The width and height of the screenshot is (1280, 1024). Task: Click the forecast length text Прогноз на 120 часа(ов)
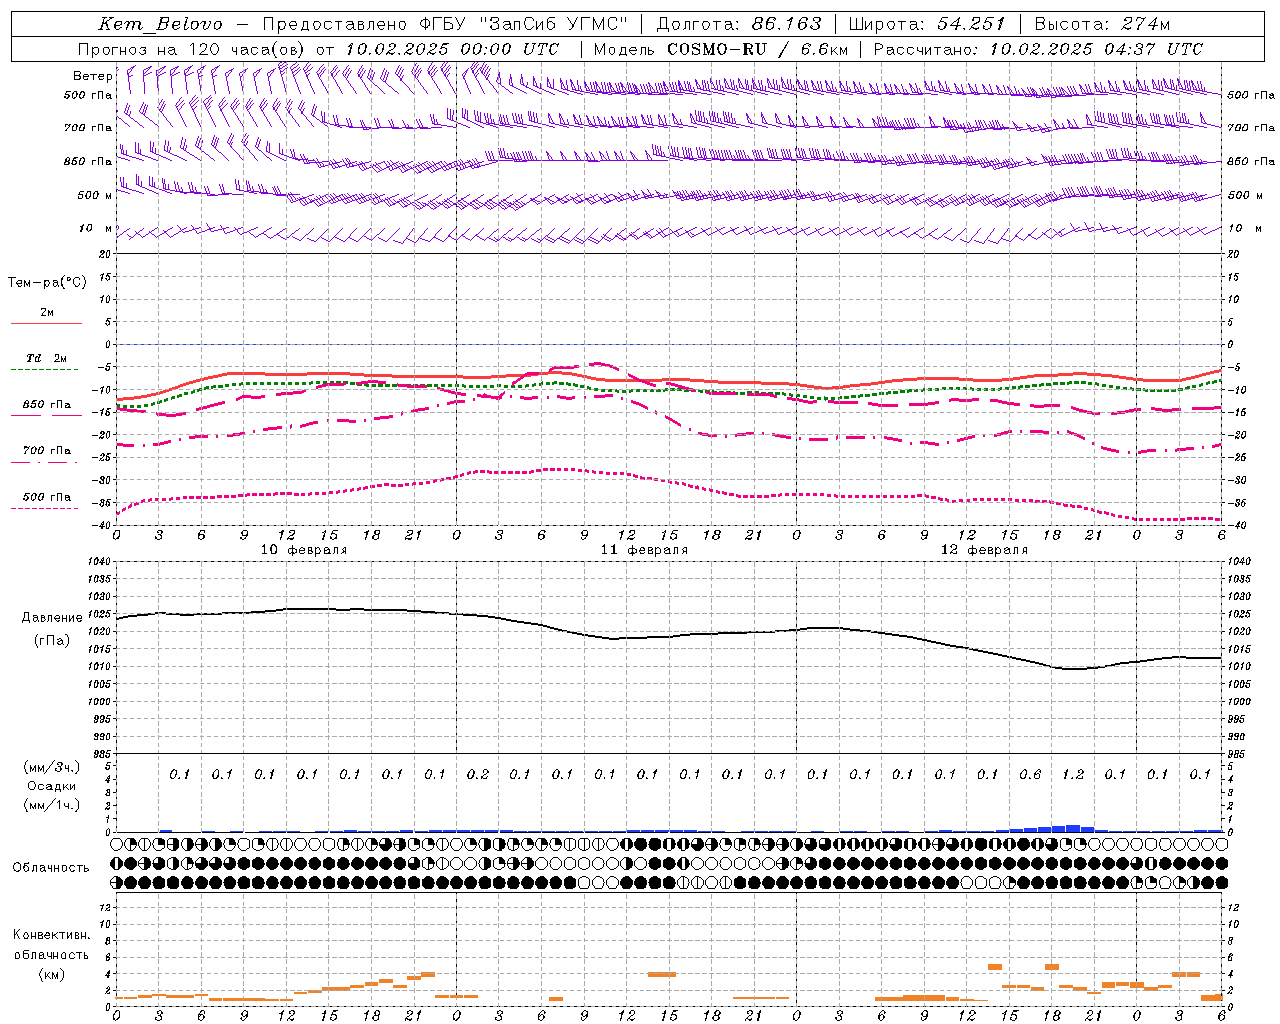pyautogui.click(x=193, y=49)
